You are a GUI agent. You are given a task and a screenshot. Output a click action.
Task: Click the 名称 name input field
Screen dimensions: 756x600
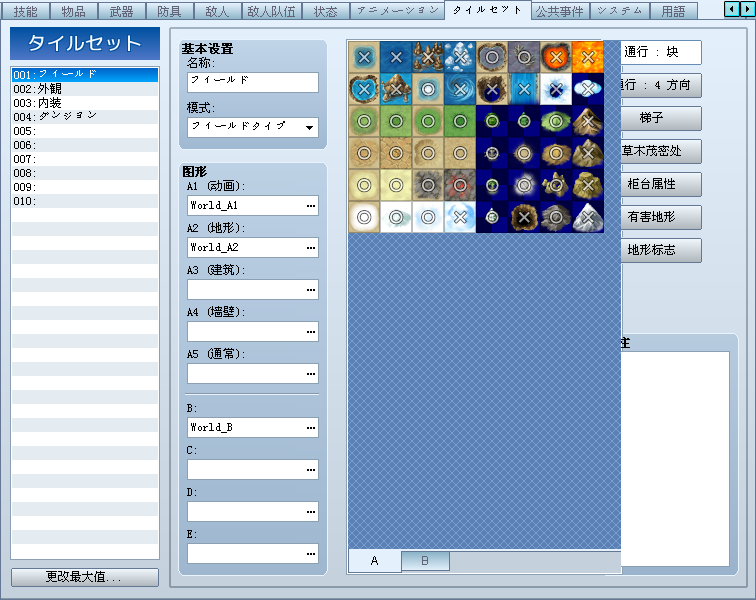(x=253, y=82)
